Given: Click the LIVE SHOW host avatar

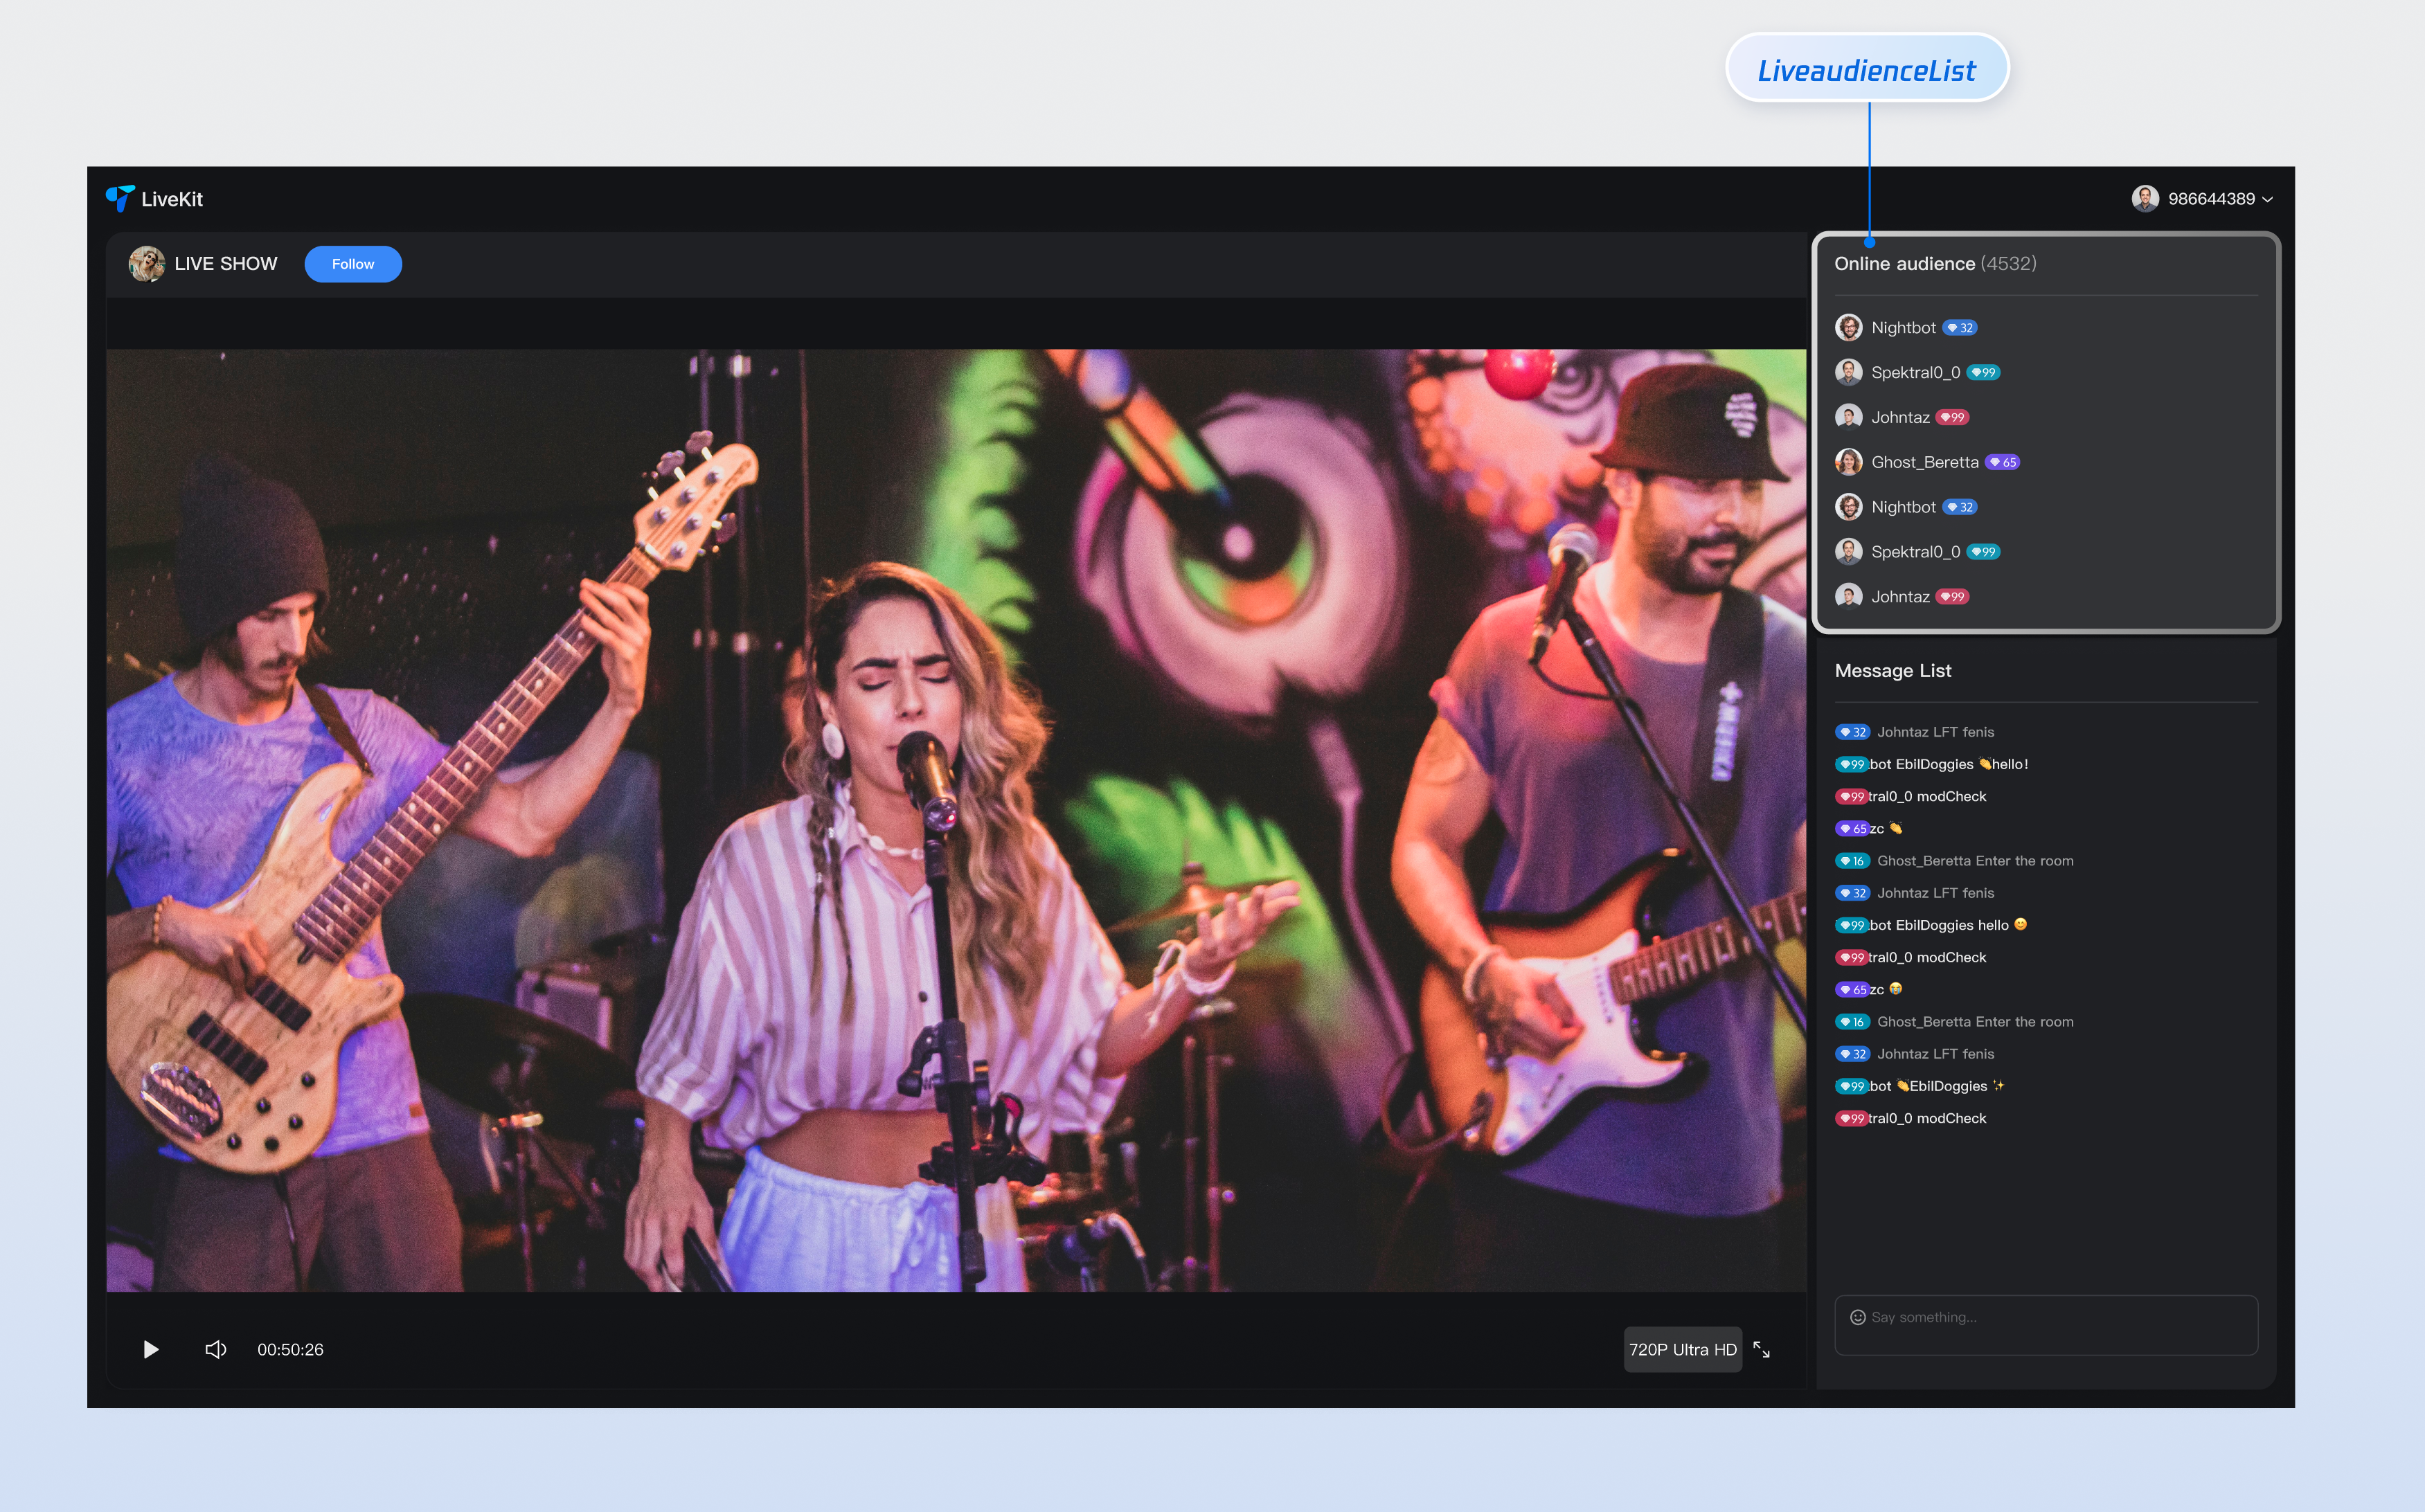Looking at the screenshot, I should 147,264.
